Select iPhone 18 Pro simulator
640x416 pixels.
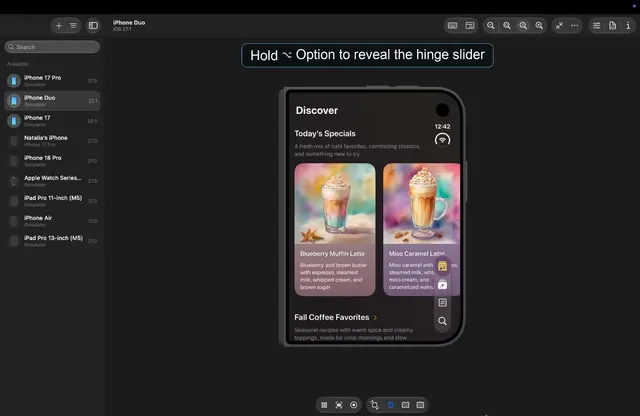pyautogui.click(x=52, y=160)
